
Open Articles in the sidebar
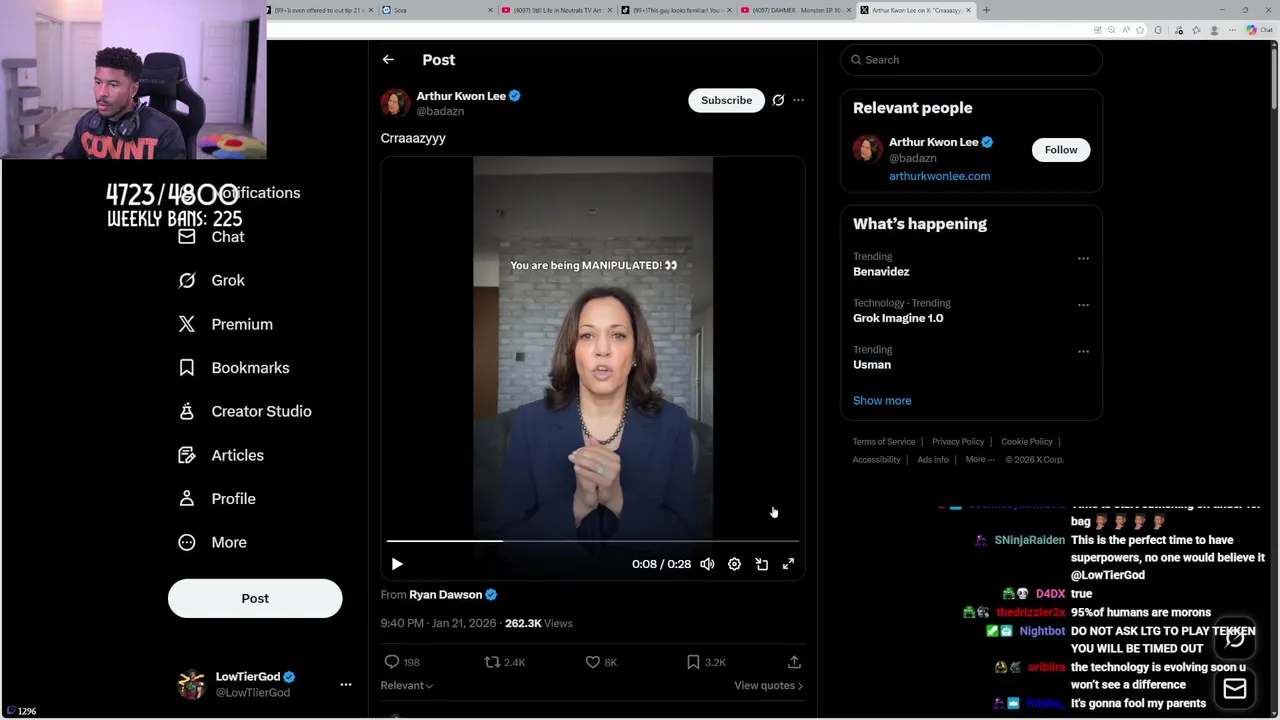(x=221, y=455)
